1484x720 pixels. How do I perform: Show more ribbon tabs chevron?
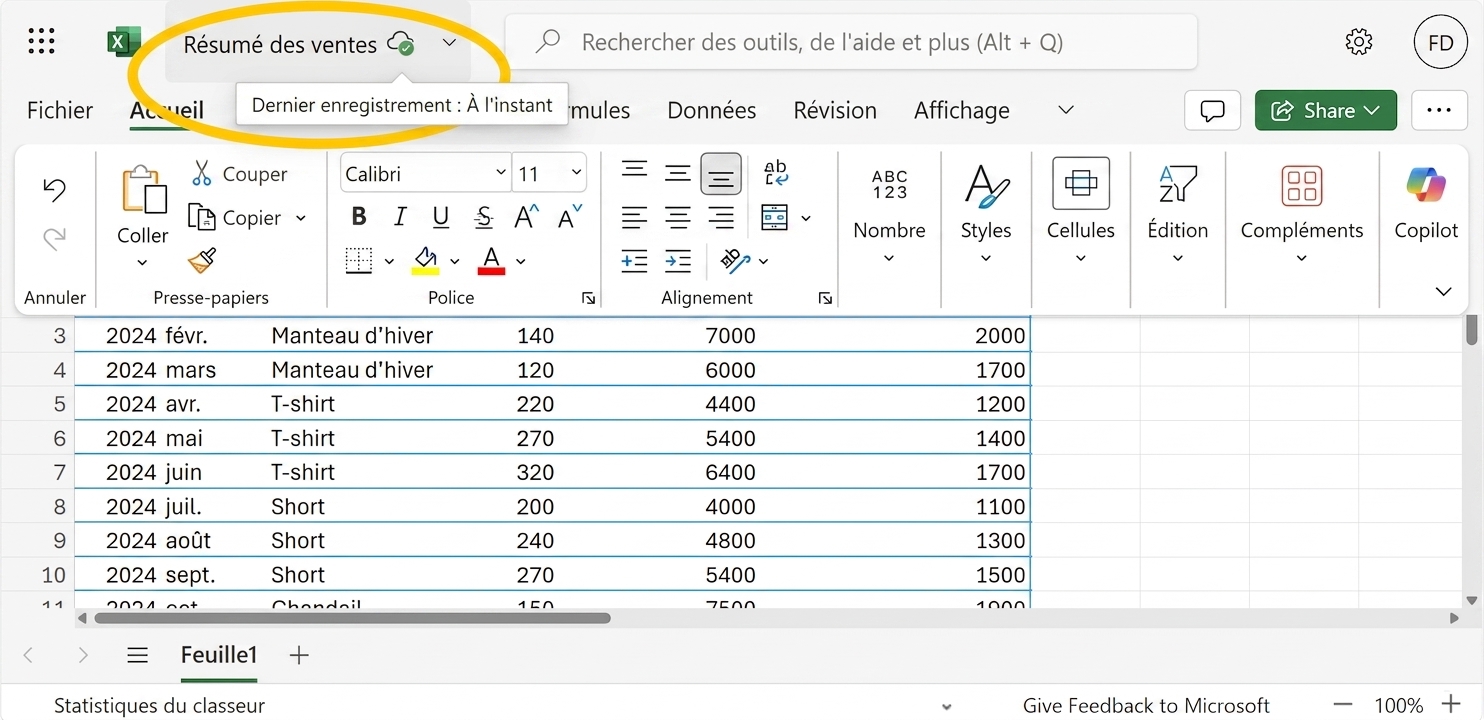coord(1066,110)
